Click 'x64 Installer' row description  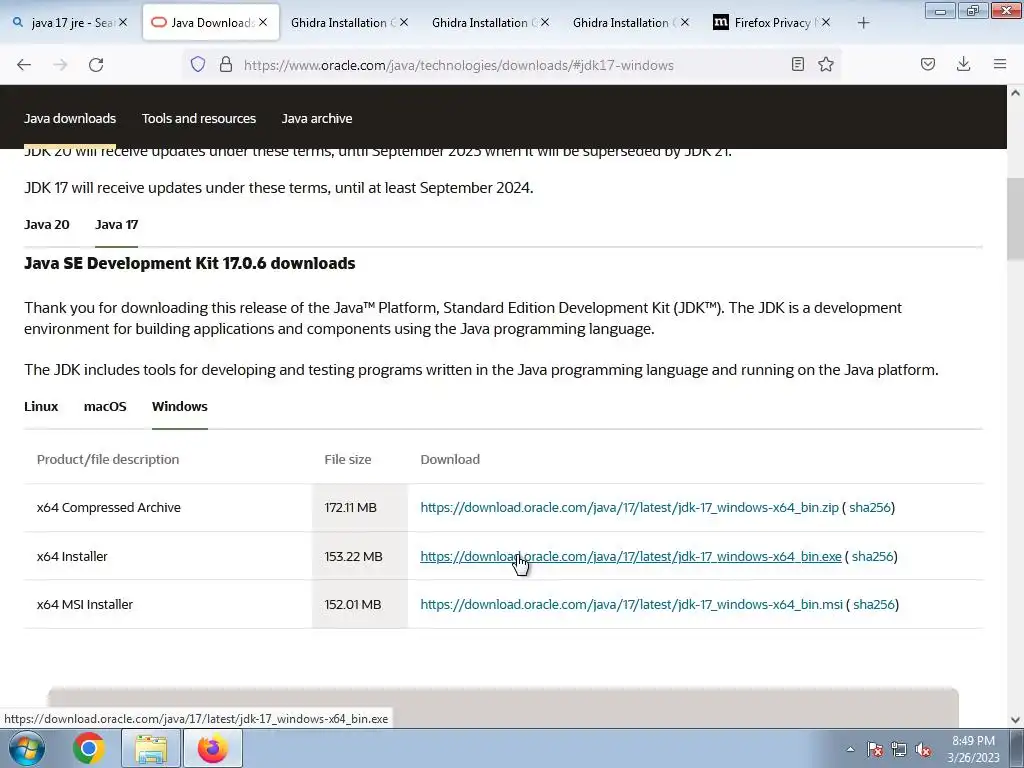pos(72,556)
